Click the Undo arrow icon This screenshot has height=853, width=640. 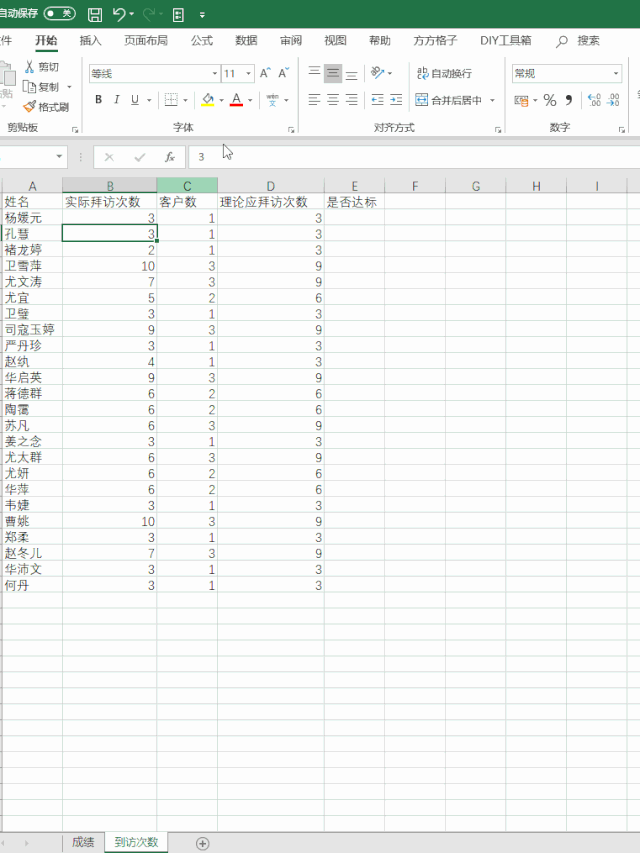click(119, 14)
